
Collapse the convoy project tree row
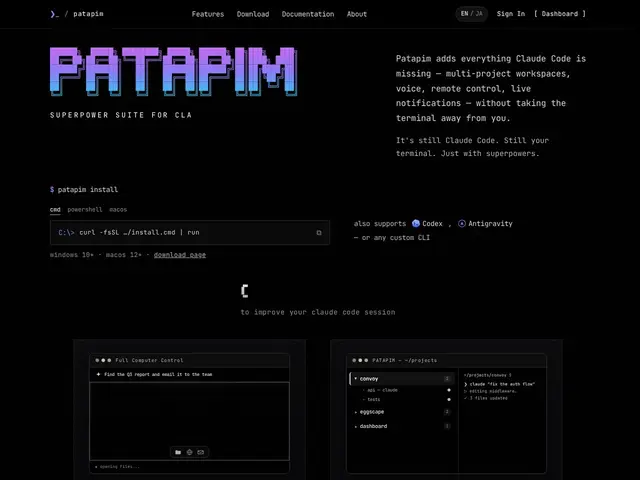(x=402, y=379)
